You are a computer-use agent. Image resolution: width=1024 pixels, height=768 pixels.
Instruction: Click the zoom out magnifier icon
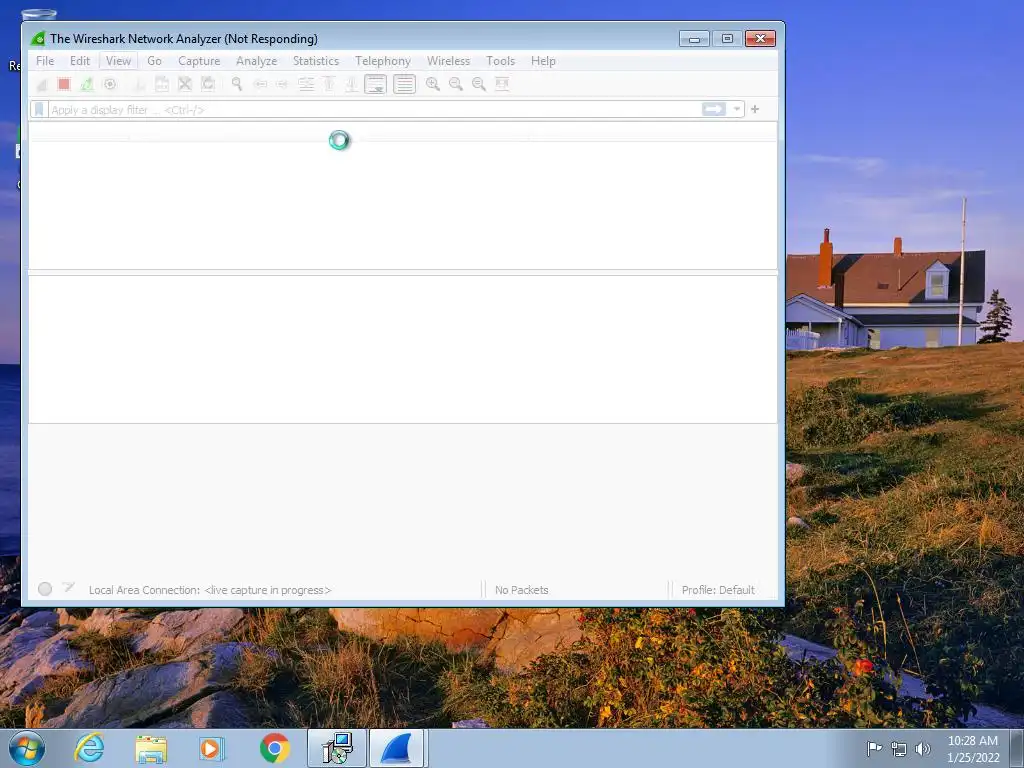click(x=456, y=84)
